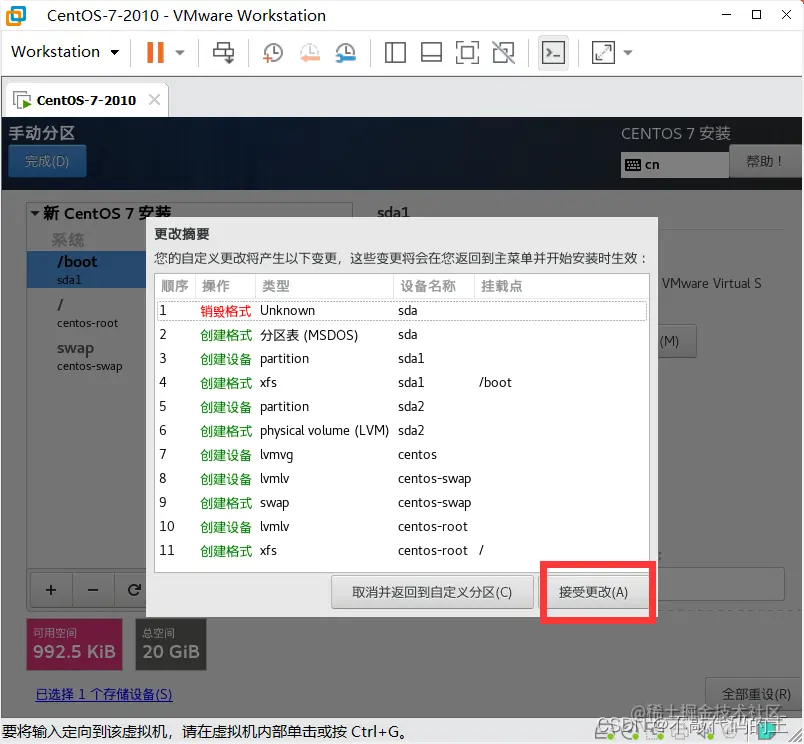Close the CentOS-7-2010 tab

(154, 99)
